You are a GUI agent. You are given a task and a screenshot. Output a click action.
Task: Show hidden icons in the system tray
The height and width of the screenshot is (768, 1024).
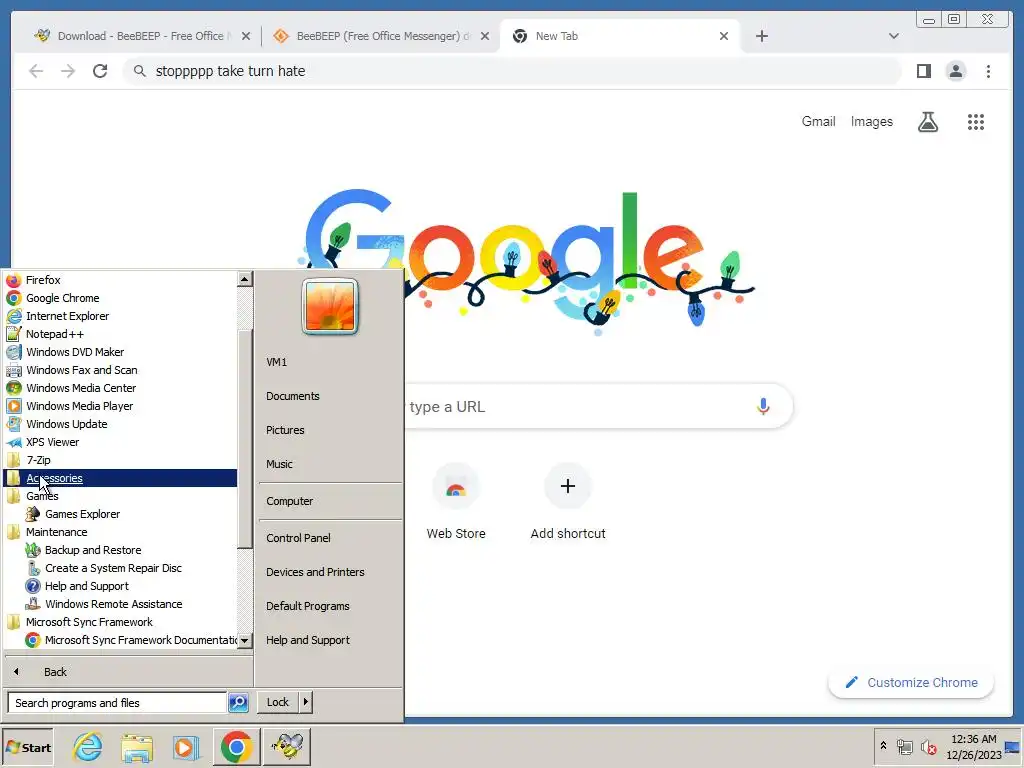[x=884, y=746]
